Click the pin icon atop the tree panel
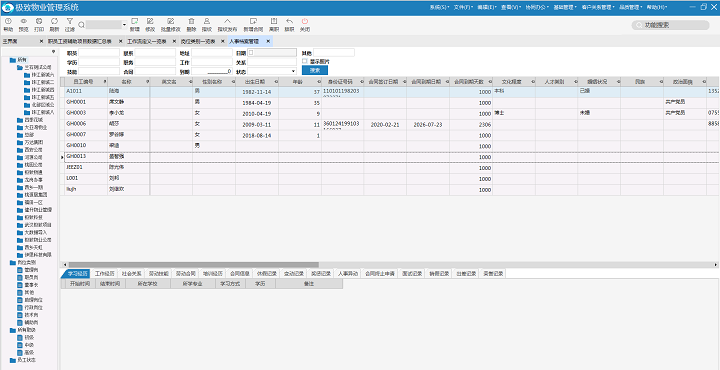720x370 pixels. click(x=53, y=51)
